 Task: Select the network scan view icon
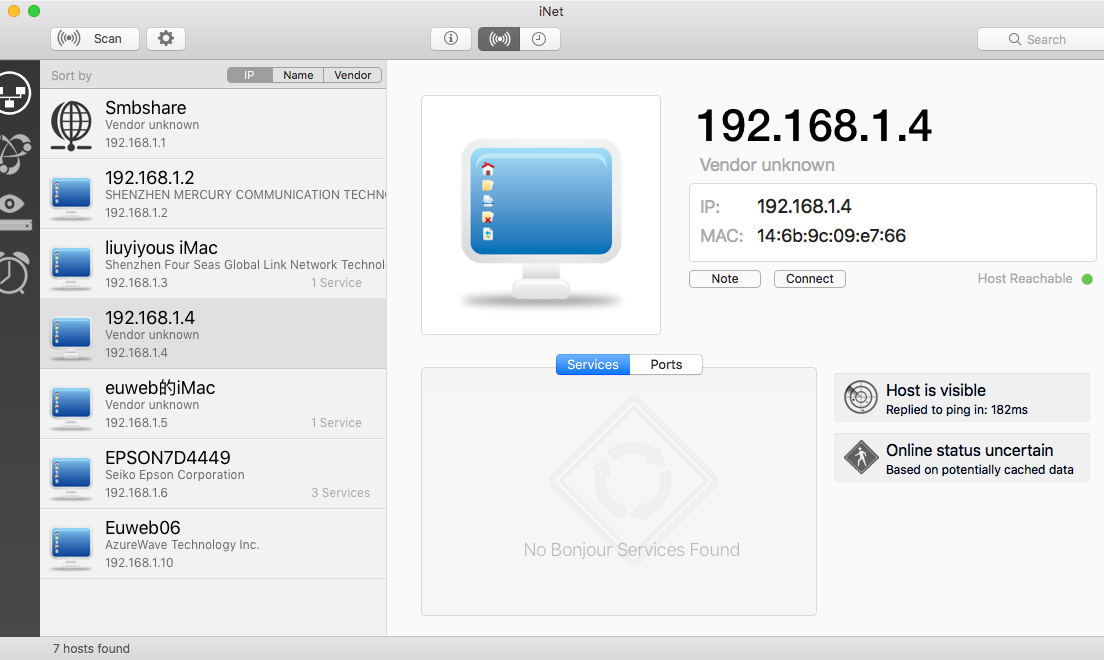tap(499, 39)
